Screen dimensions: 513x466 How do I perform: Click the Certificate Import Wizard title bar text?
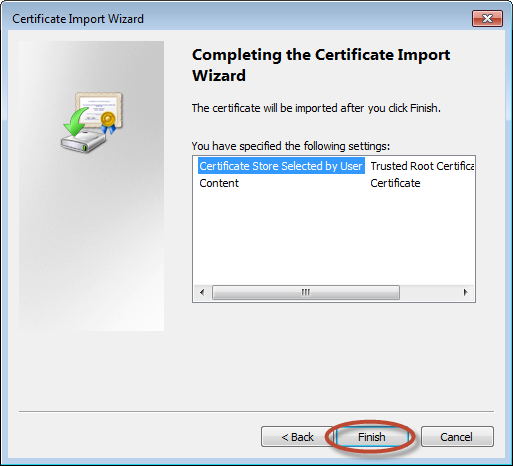(x=78, y=19)
